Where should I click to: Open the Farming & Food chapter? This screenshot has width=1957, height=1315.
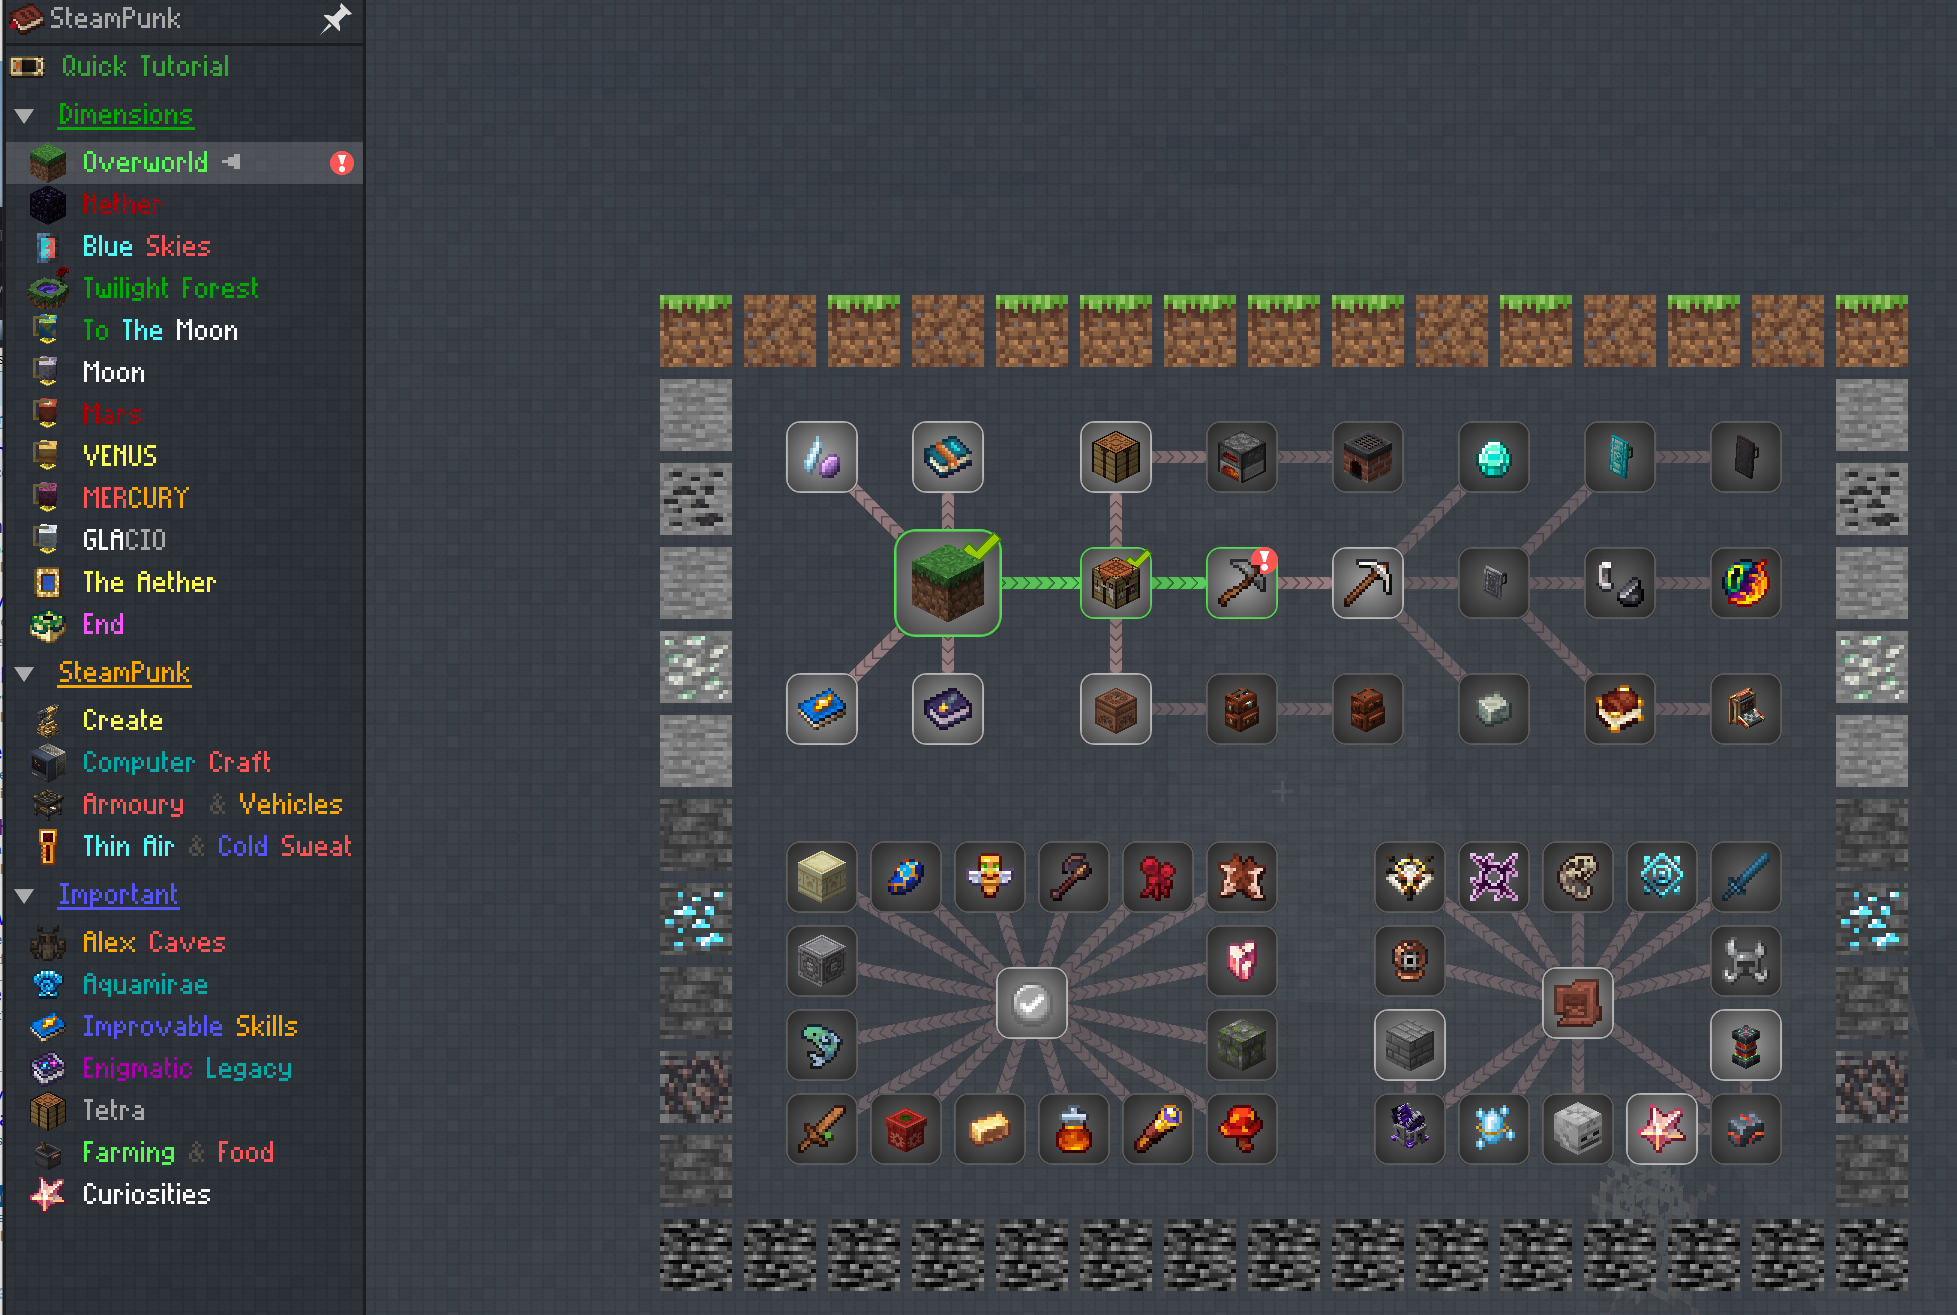point(177,1153)
